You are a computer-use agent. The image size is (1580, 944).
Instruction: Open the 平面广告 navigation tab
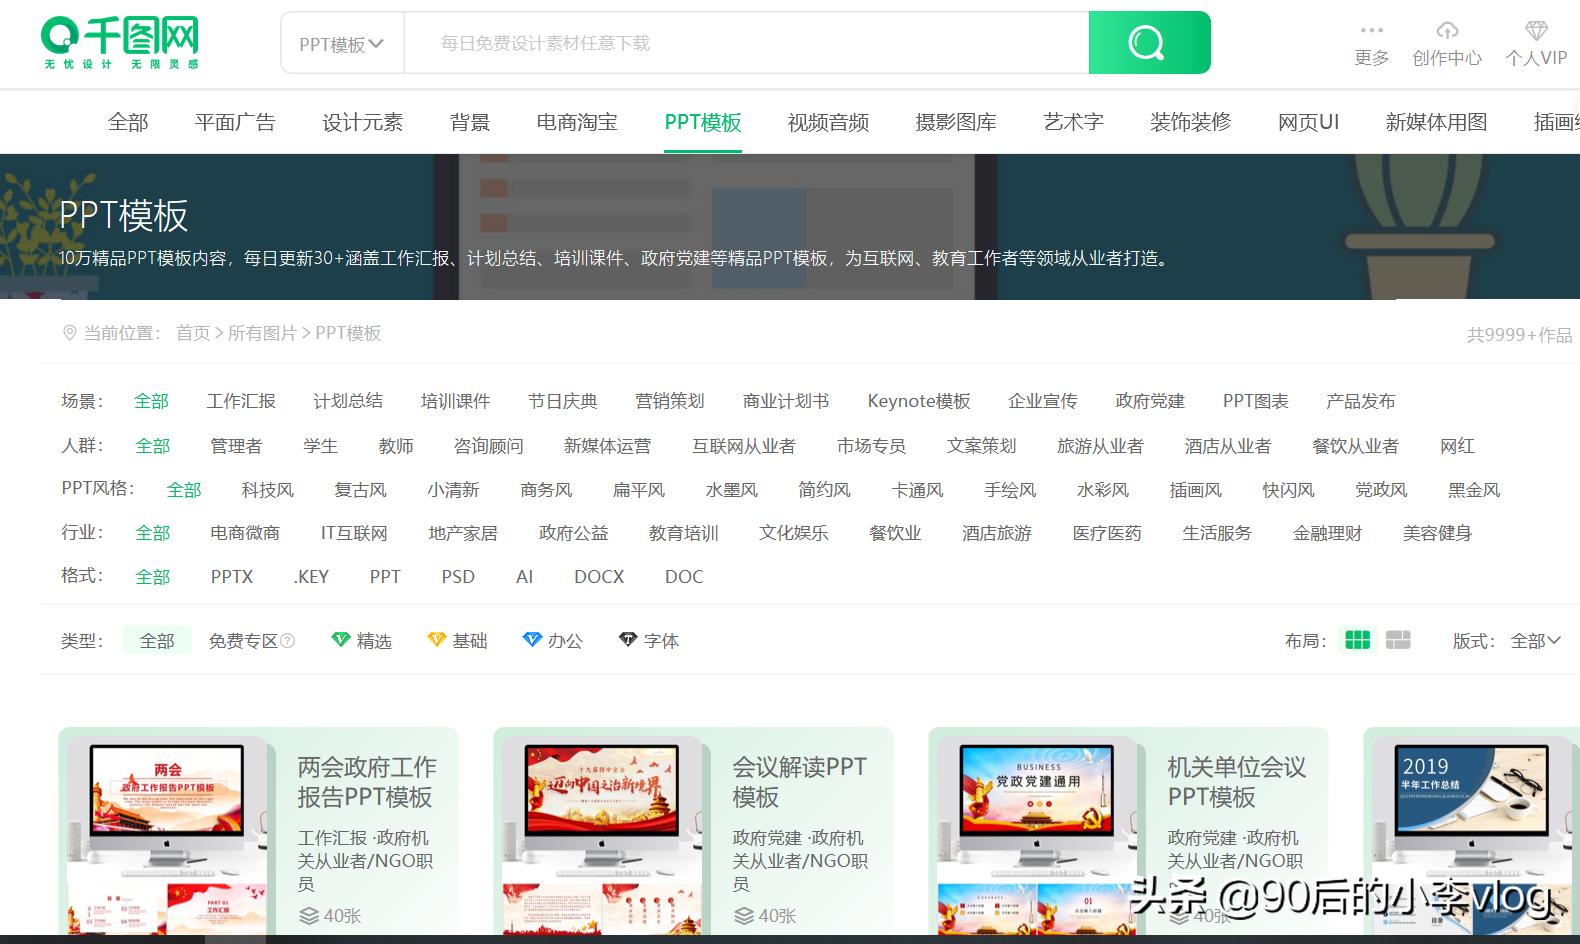click(235, 122)
